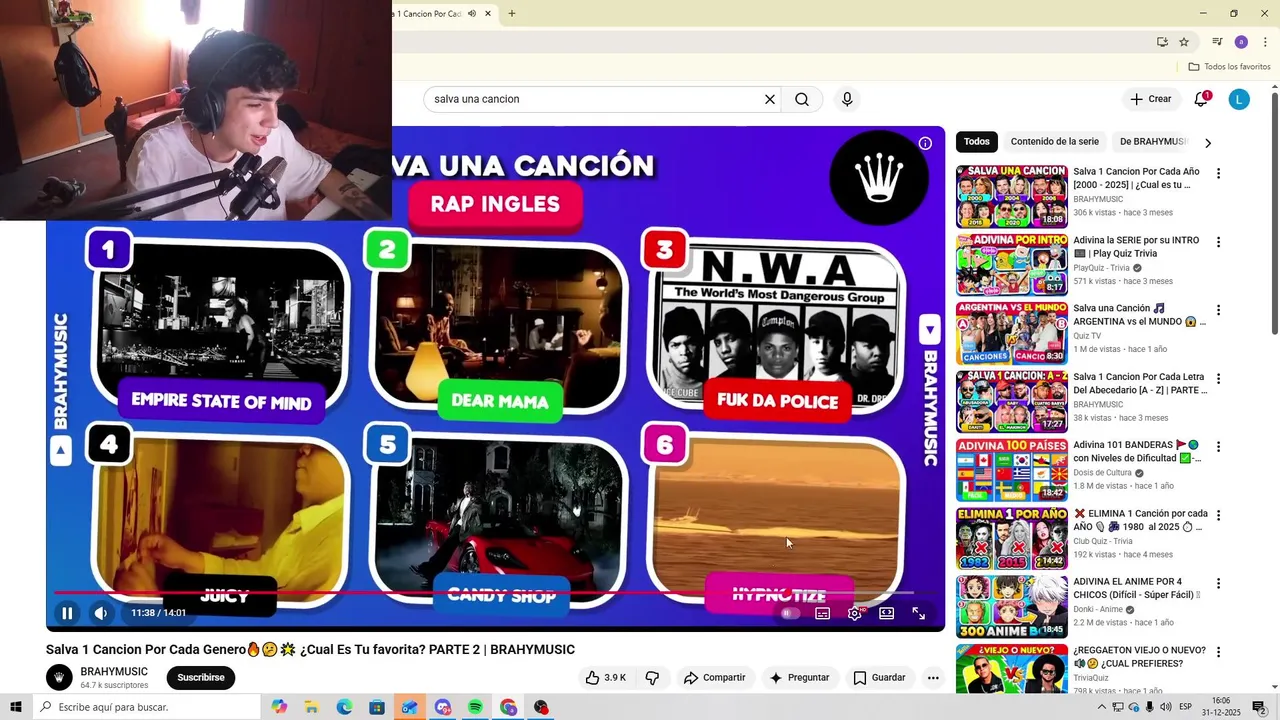The height and width of the screenshot is (720, 1280).
Task: Select the 'Todos' filter chip
Action: click(977, 142)
